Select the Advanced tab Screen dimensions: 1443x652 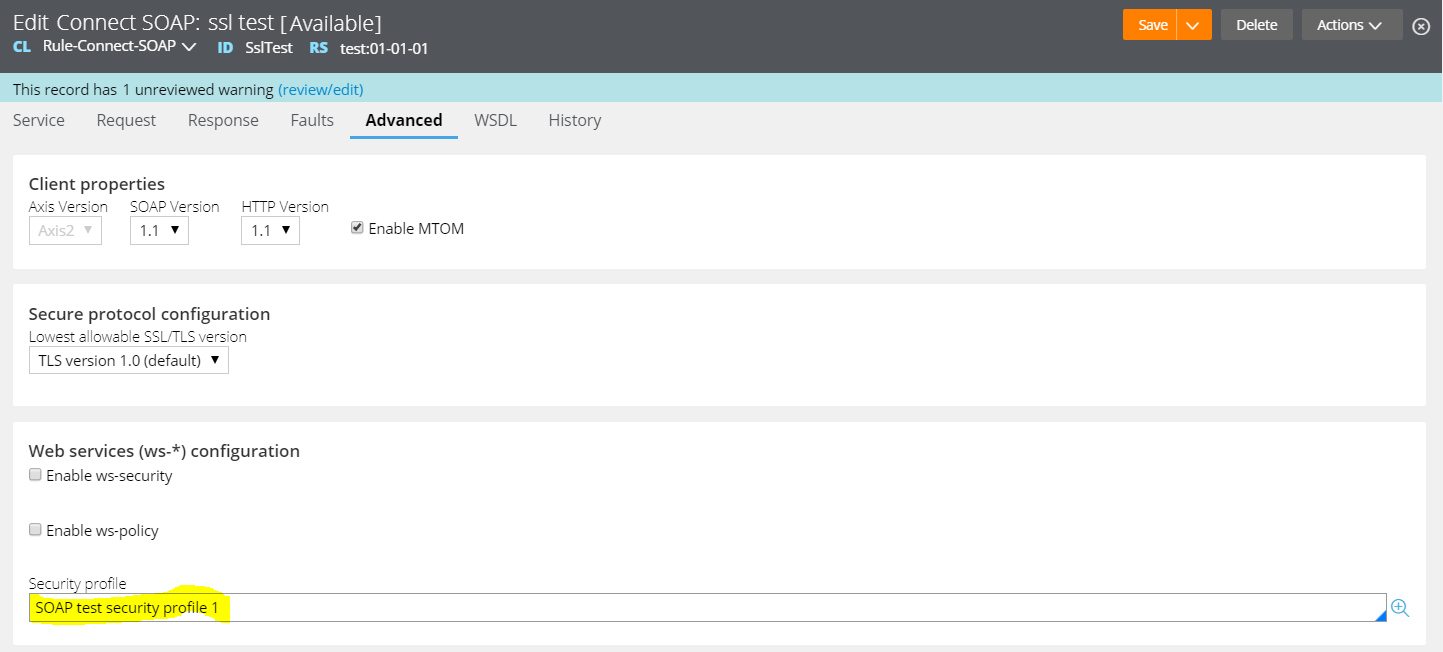tap(404, 120)
